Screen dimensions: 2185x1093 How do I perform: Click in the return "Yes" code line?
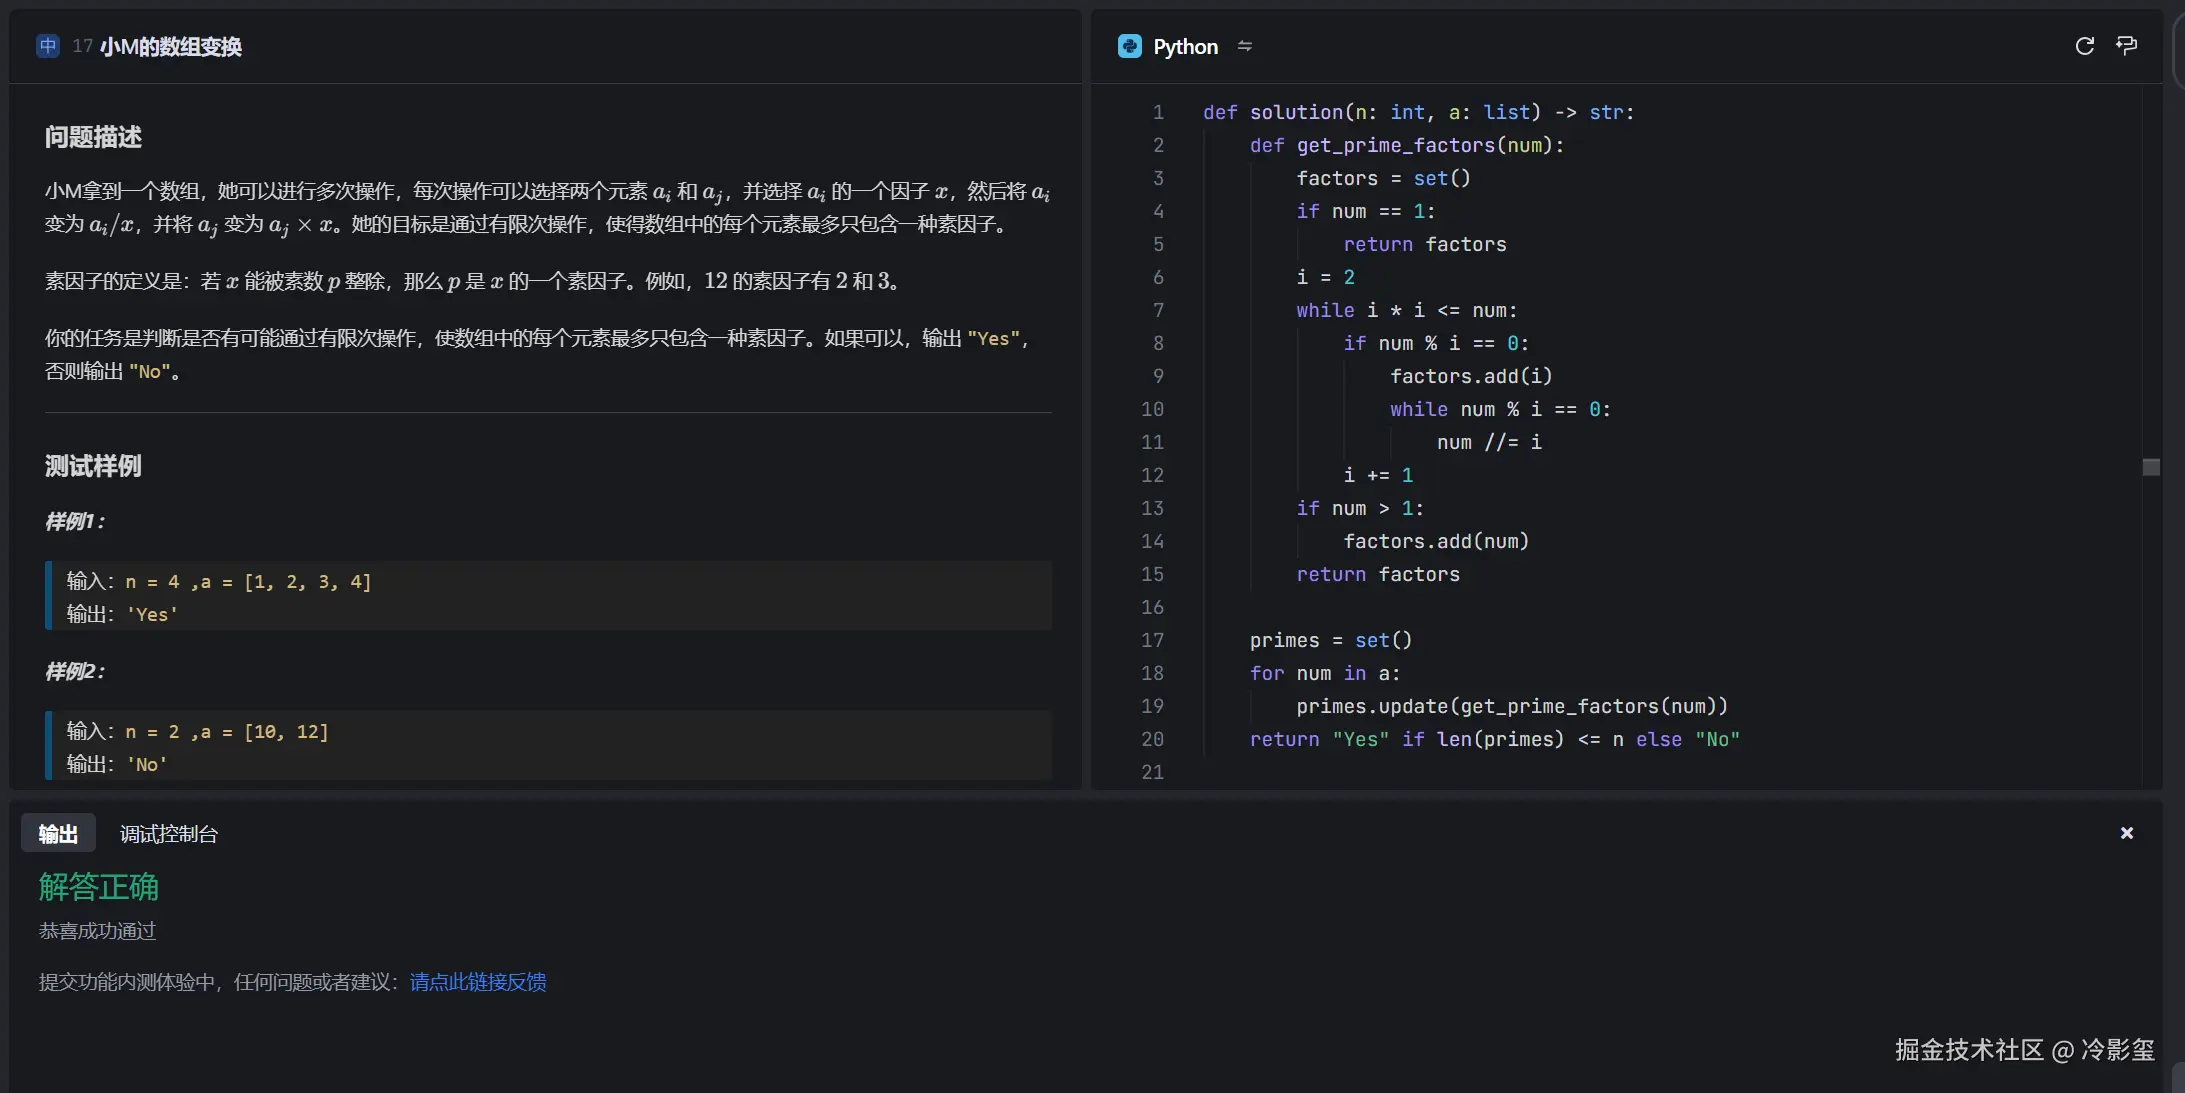(x=1494, y=739)
